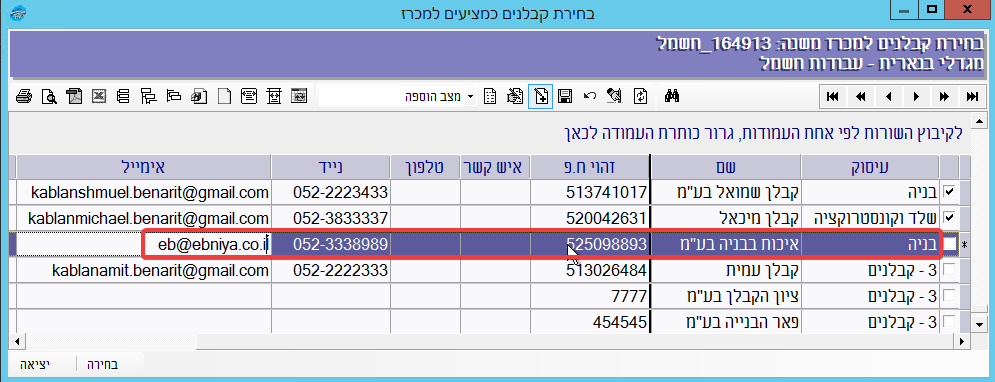Image resolution: width=995 pixels, height=382 pixels.
Task: Open the print preview magnifier icon
Action: 49,96
